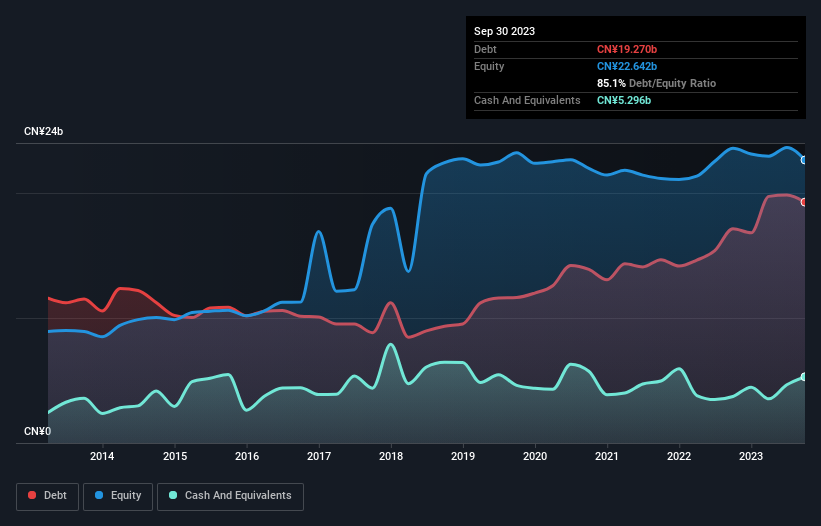This screenshot has height=526, width=821.
Task: Select the Equity endpoint marker on chart
Action: tap(804, 160)
